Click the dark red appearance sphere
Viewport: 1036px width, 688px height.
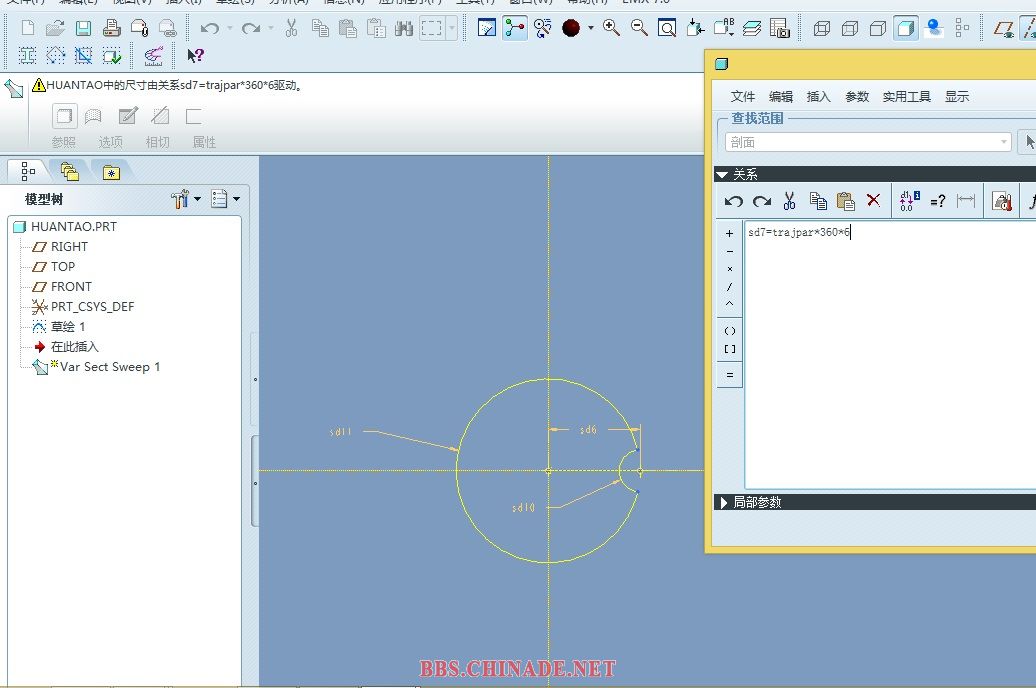click(x=571, y=28)
